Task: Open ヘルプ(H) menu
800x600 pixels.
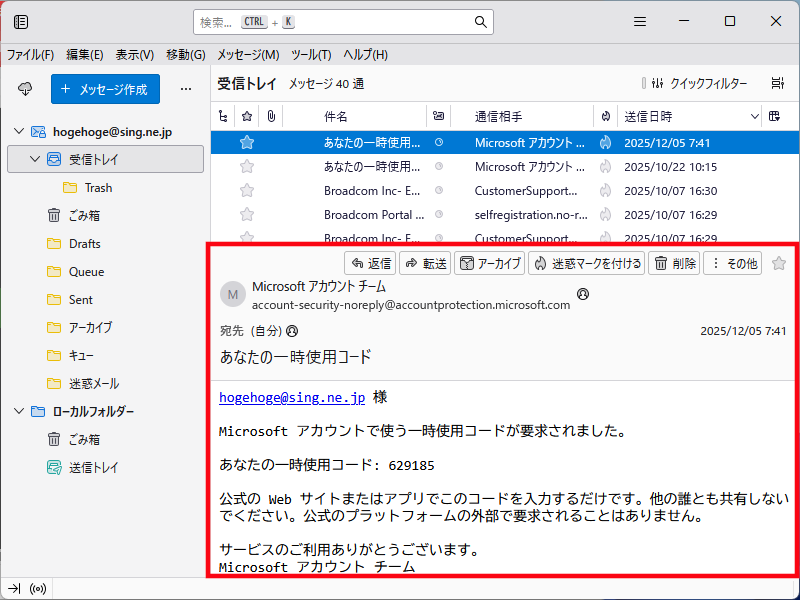Action: [x=365, y=55]
